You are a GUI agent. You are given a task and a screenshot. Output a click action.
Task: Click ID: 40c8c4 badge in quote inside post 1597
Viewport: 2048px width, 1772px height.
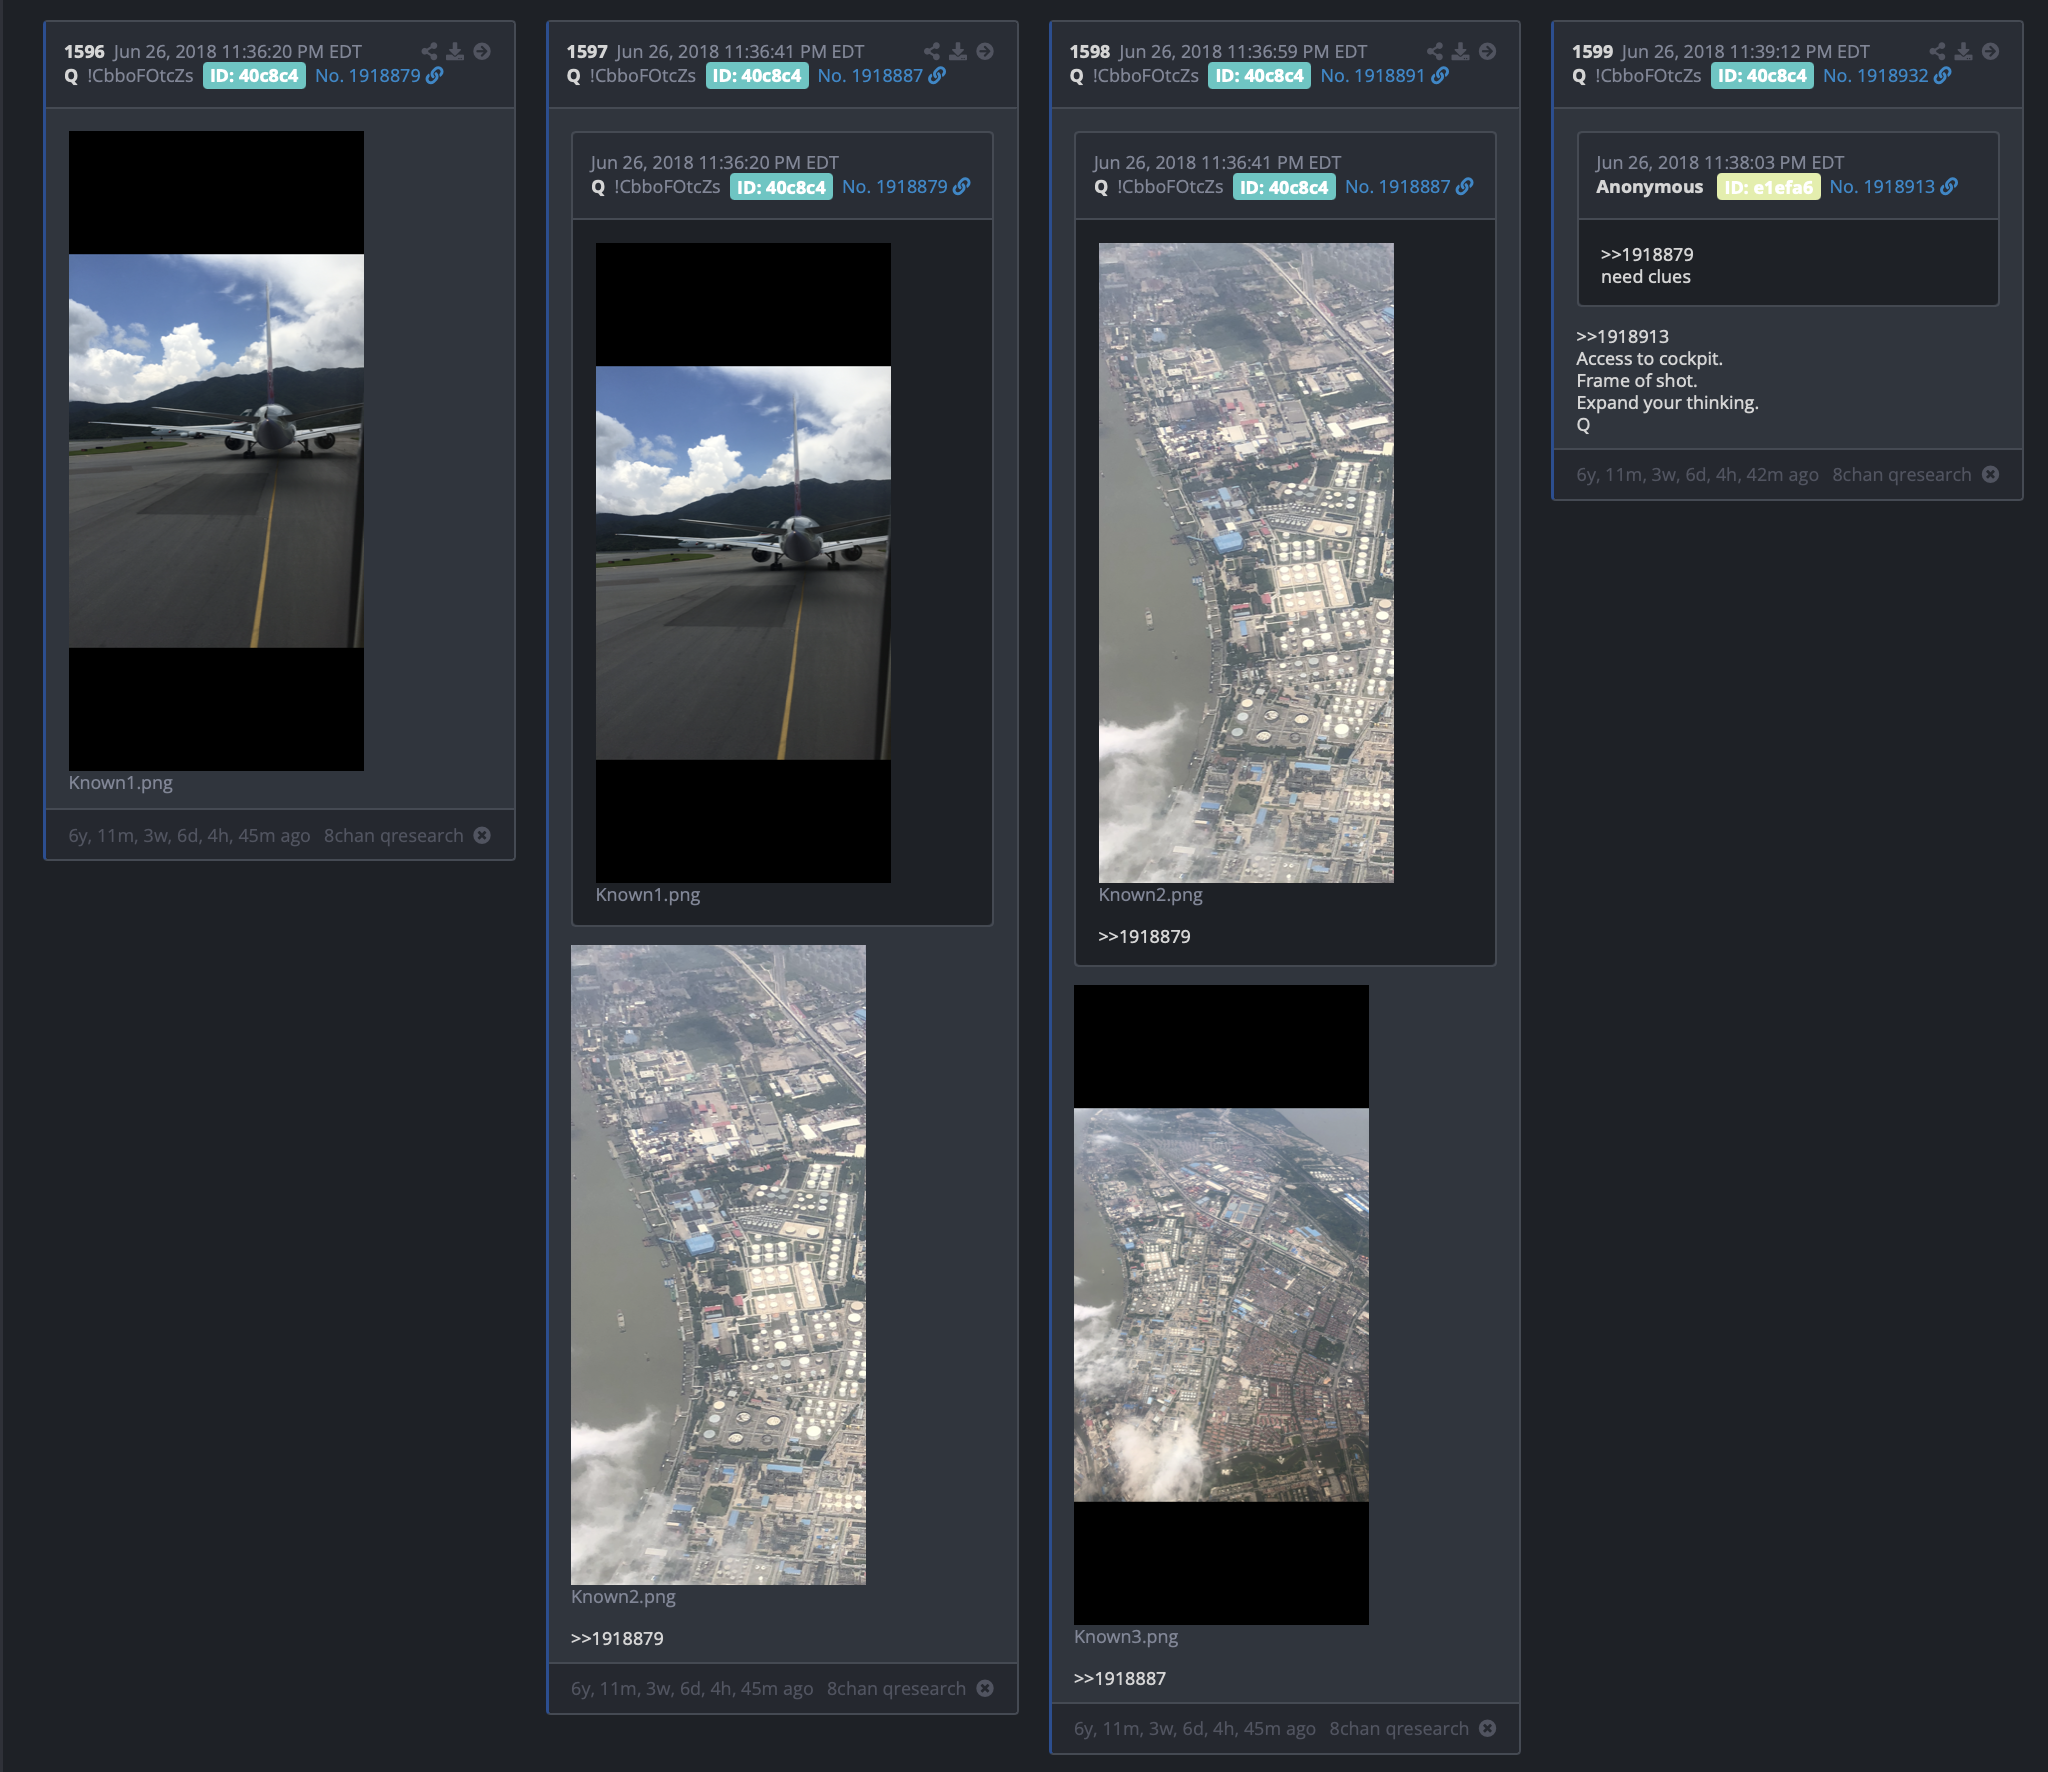click(781, 187)
